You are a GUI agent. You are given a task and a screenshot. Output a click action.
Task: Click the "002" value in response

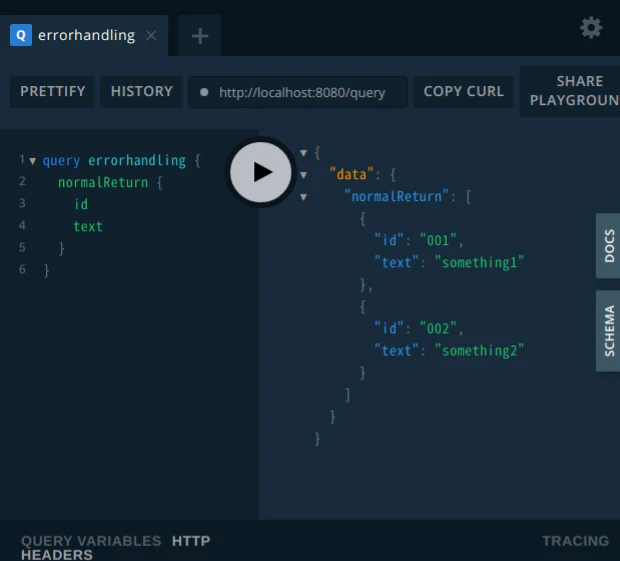[438, 328]
